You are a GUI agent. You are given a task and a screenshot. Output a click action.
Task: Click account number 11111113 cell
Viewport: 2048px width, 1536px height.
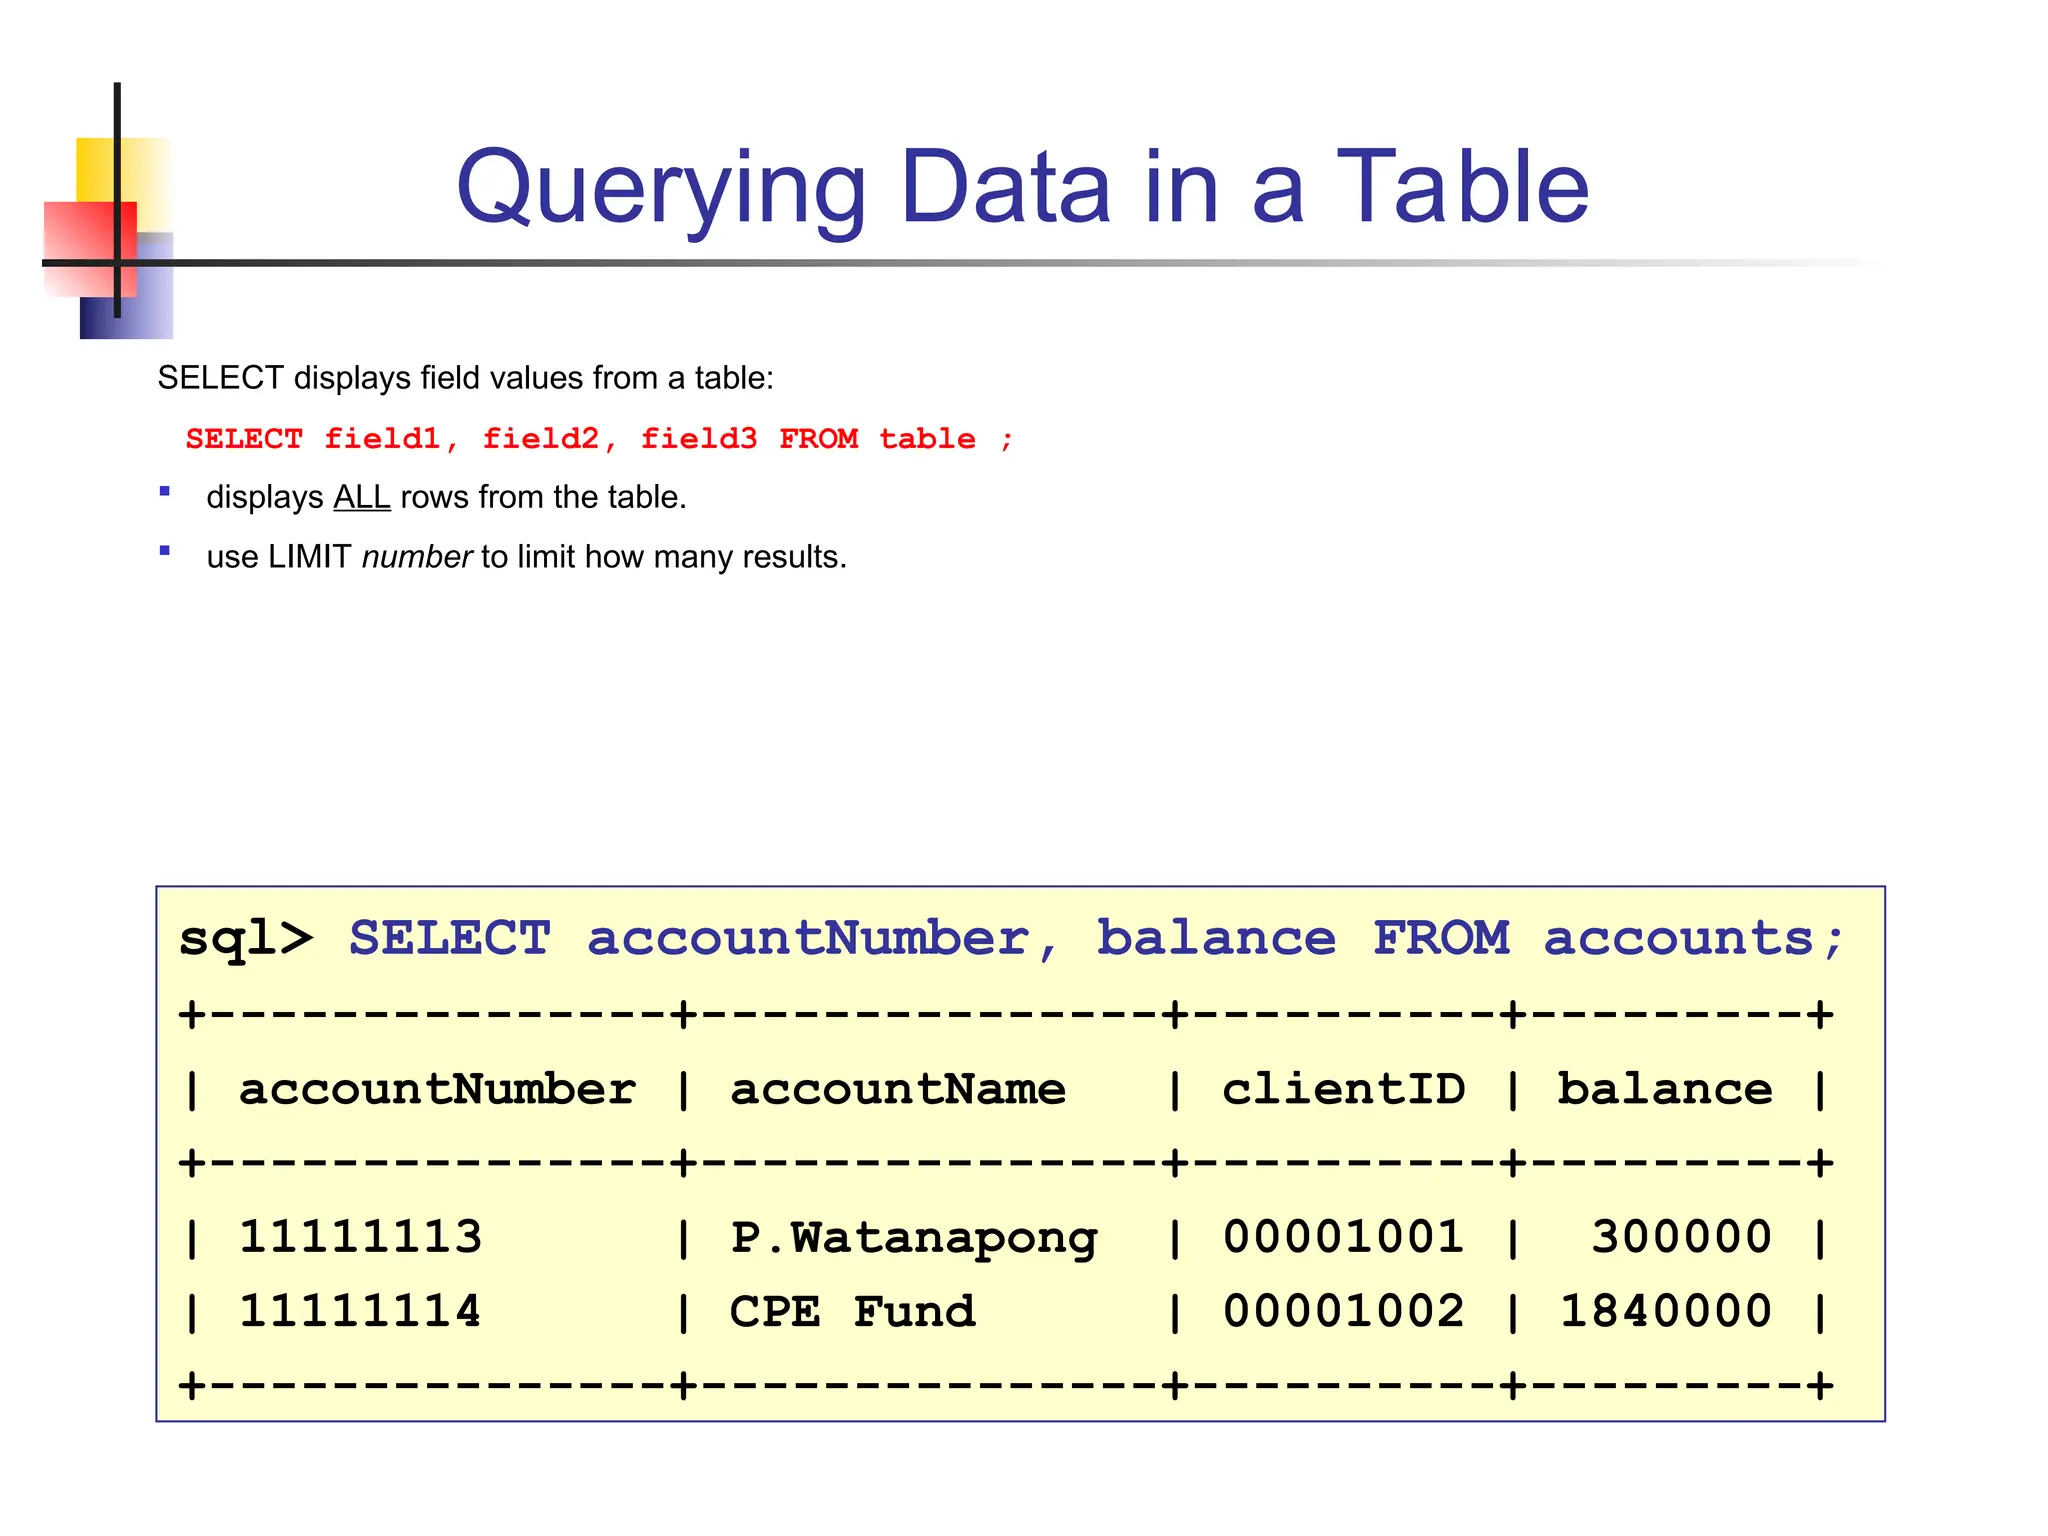[360, 1237]
